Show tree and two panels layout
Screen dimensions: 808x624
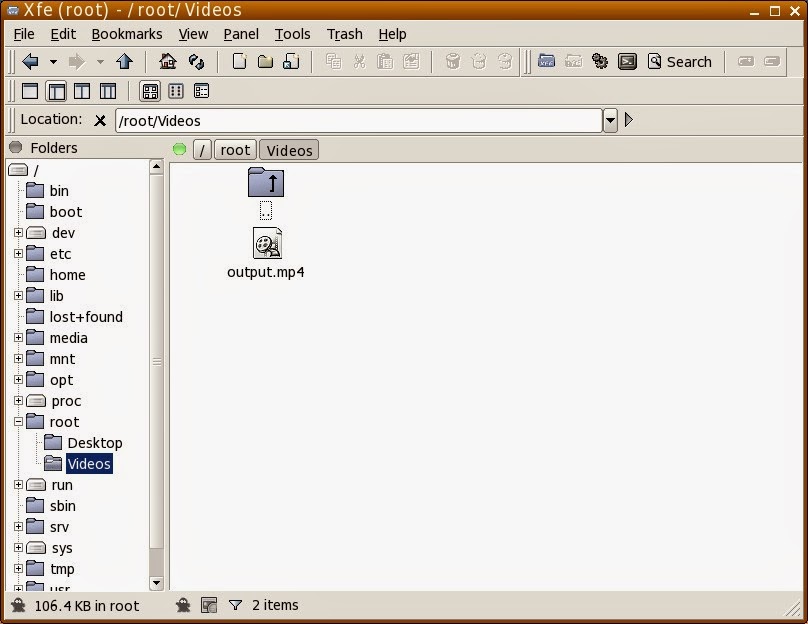pyautogui.click(x=108, y=91)
